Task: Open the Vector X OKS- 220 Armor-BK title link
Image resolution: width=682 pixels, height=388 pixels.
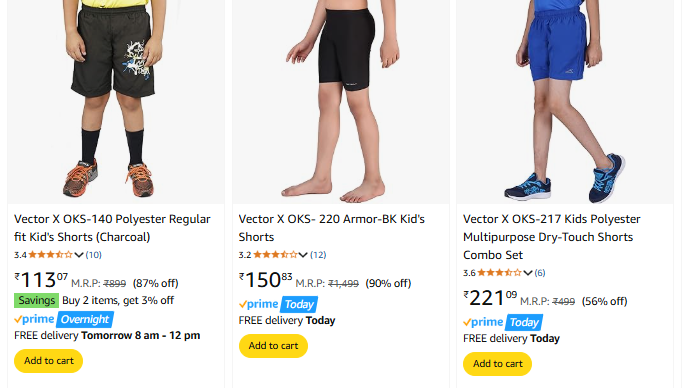Action: [x=331, y=228]
